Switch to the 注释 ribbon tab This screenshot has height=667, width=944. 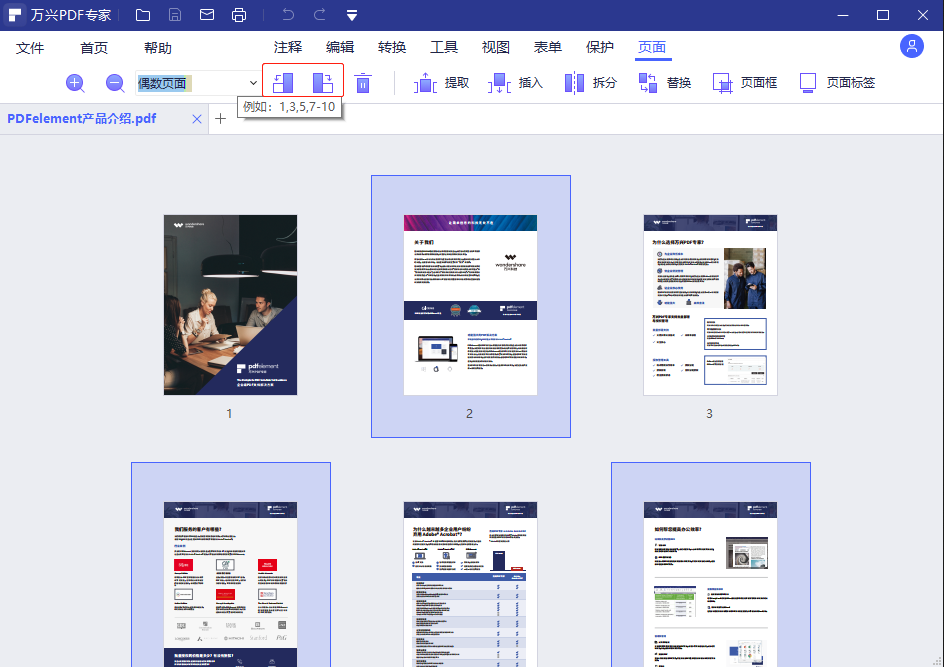287,46
